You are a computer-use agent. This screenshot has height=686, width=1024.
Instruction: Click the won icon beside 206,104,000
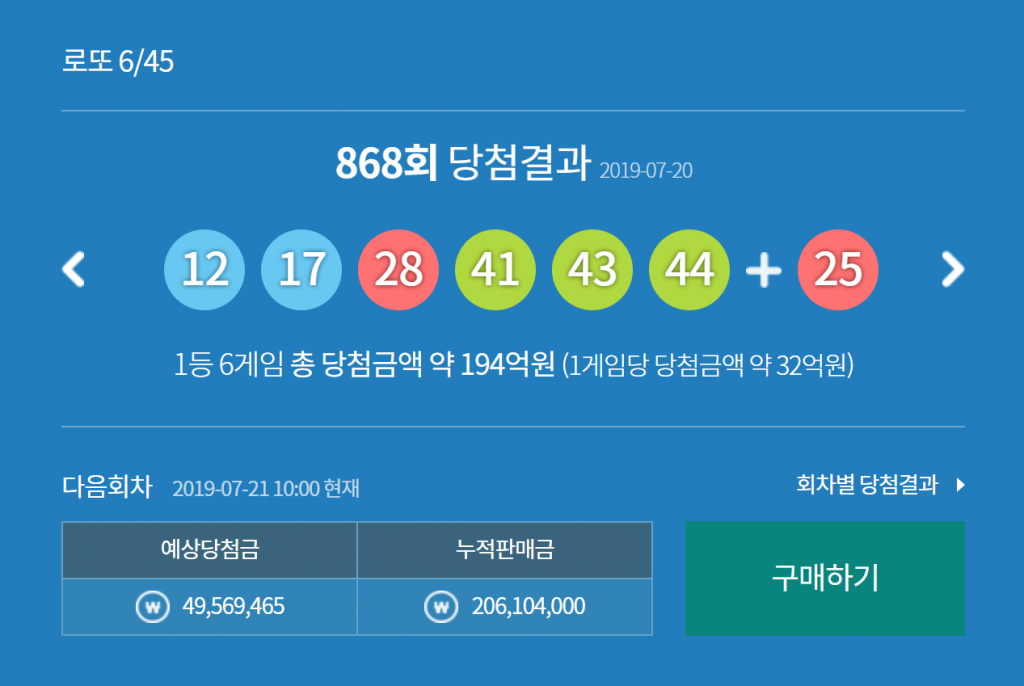[440, 606]
